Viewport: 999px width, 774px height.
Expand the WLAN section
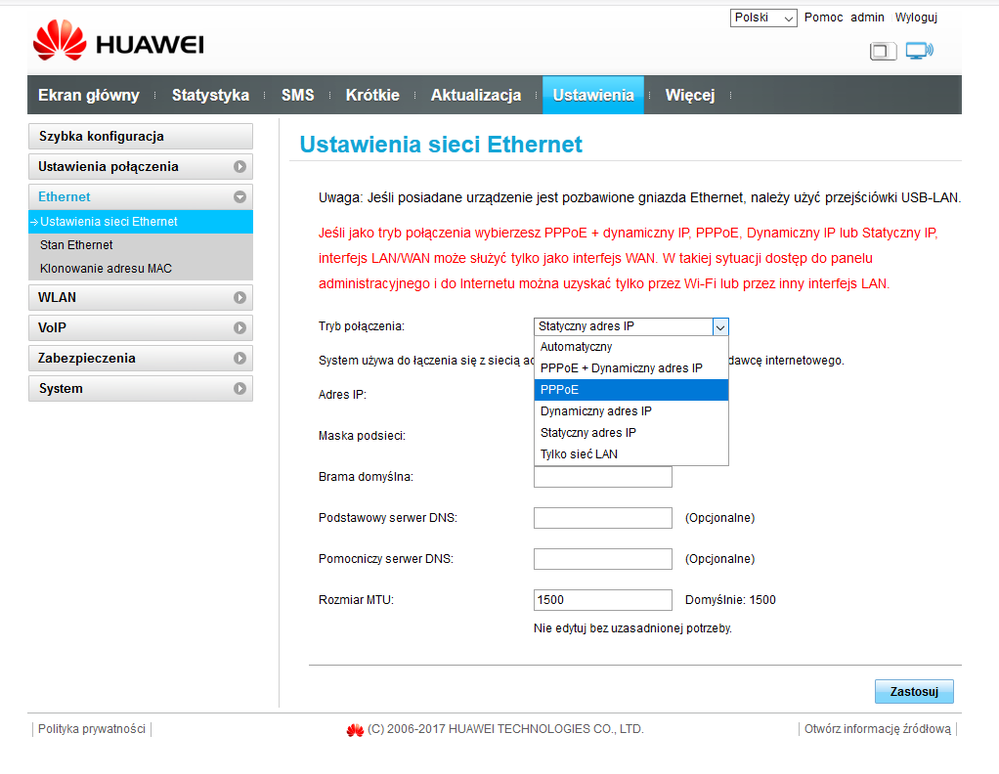238,297
